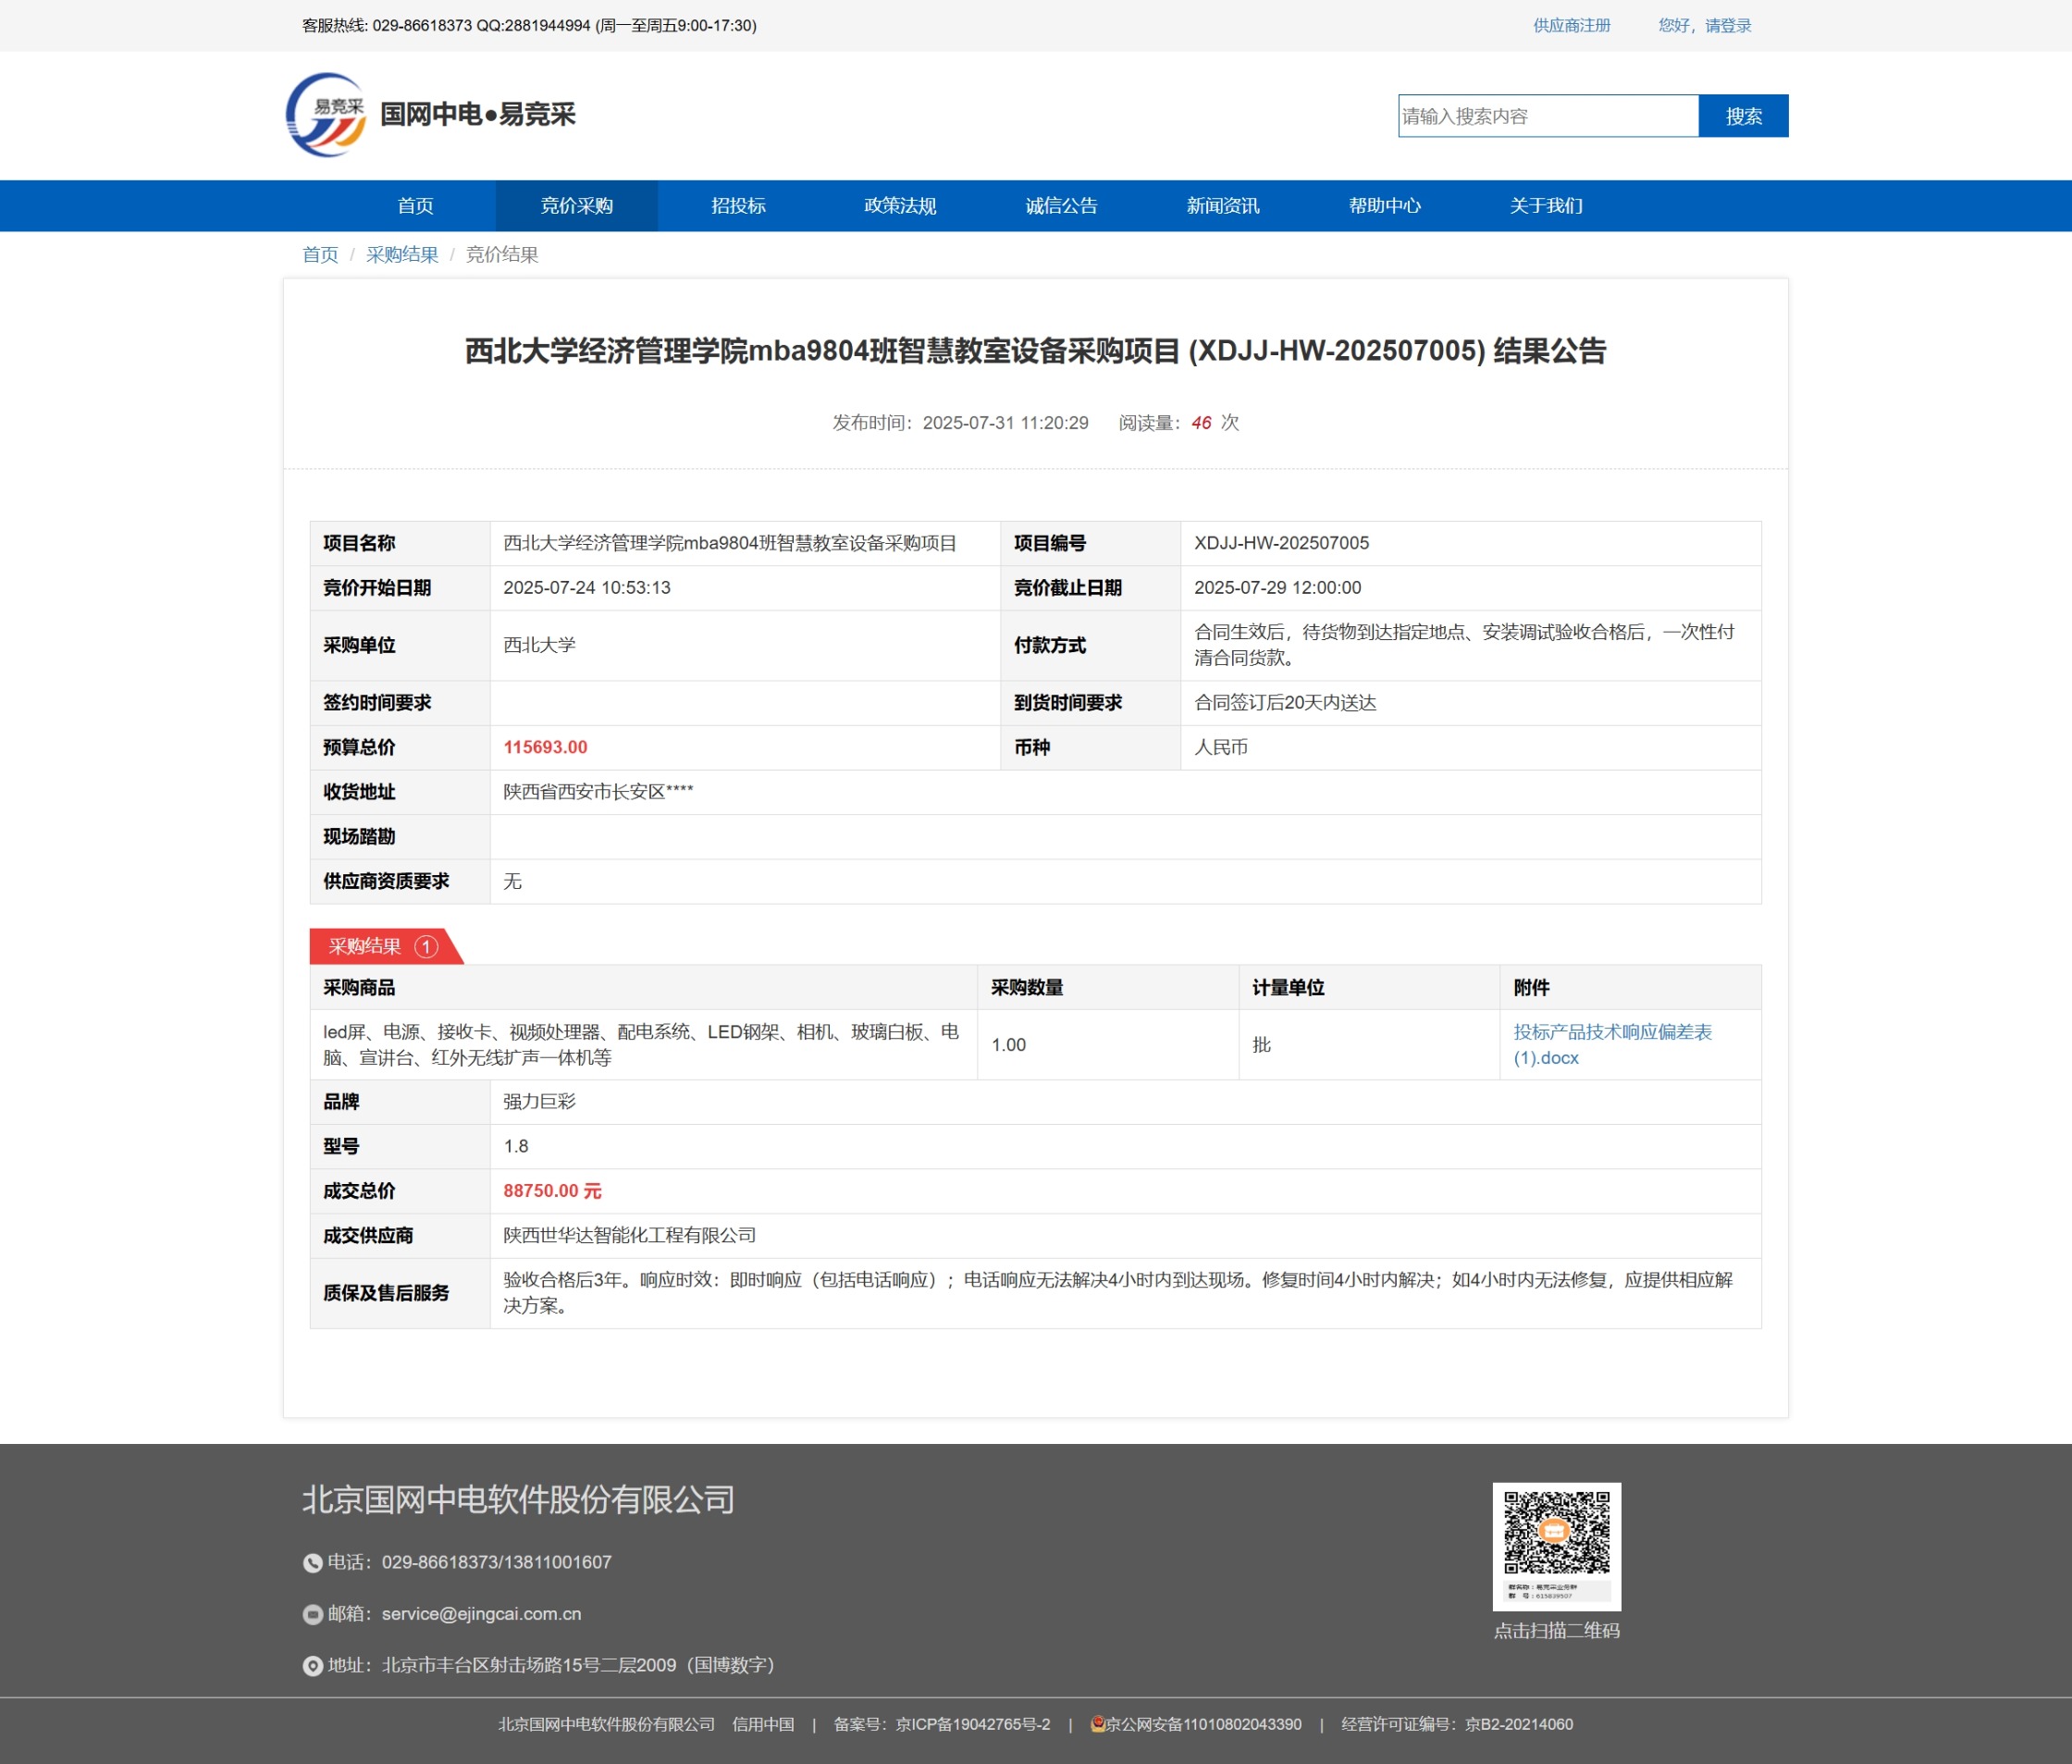
Task: Select the 新闻资讯 menu item
Action: coord(1222,206)
